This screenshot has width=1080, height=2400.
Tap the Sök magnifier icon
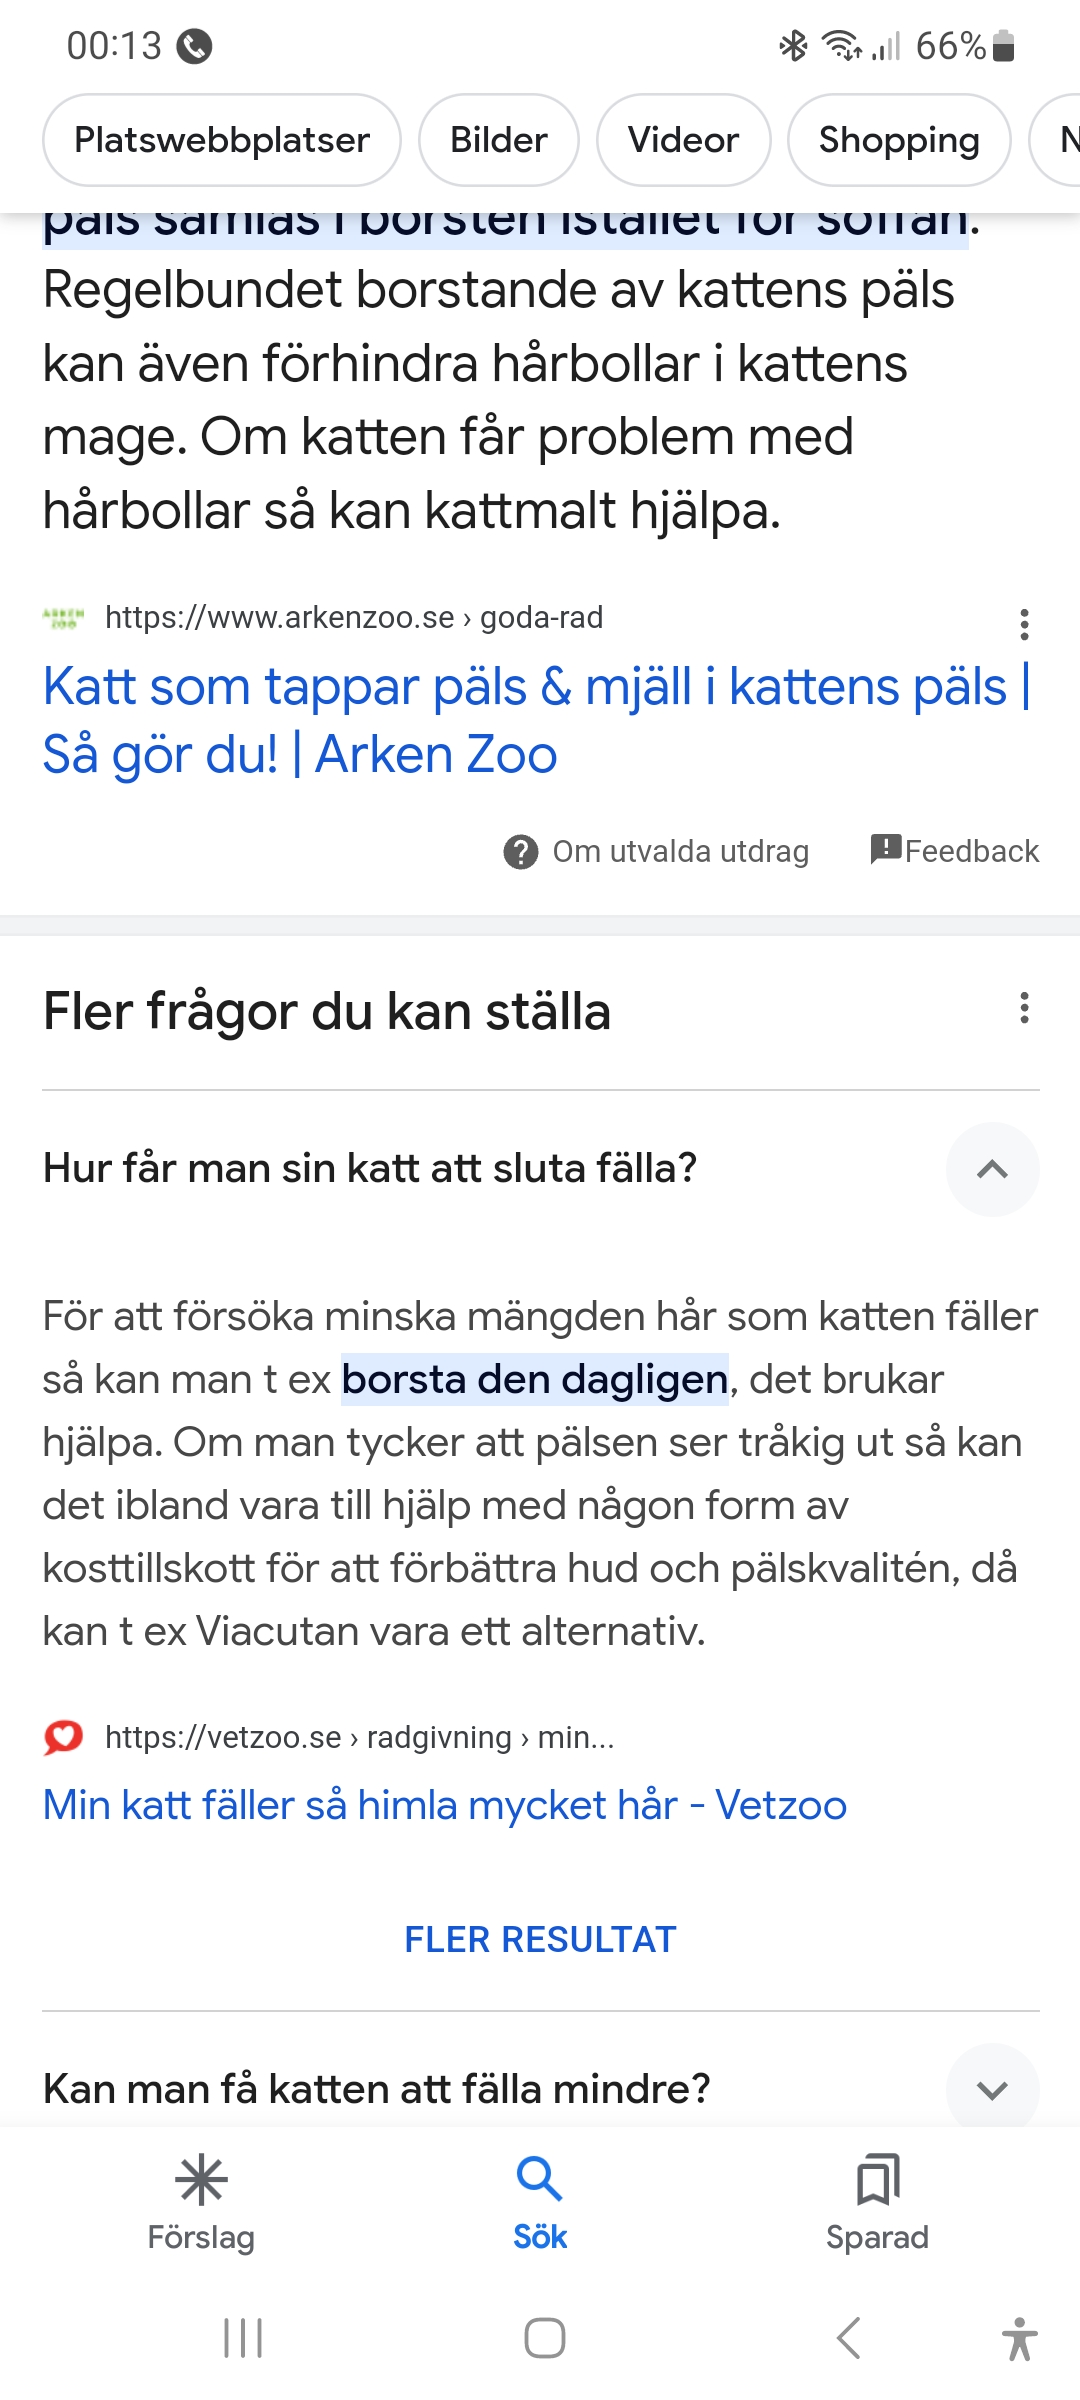[x=540, y=2180]
